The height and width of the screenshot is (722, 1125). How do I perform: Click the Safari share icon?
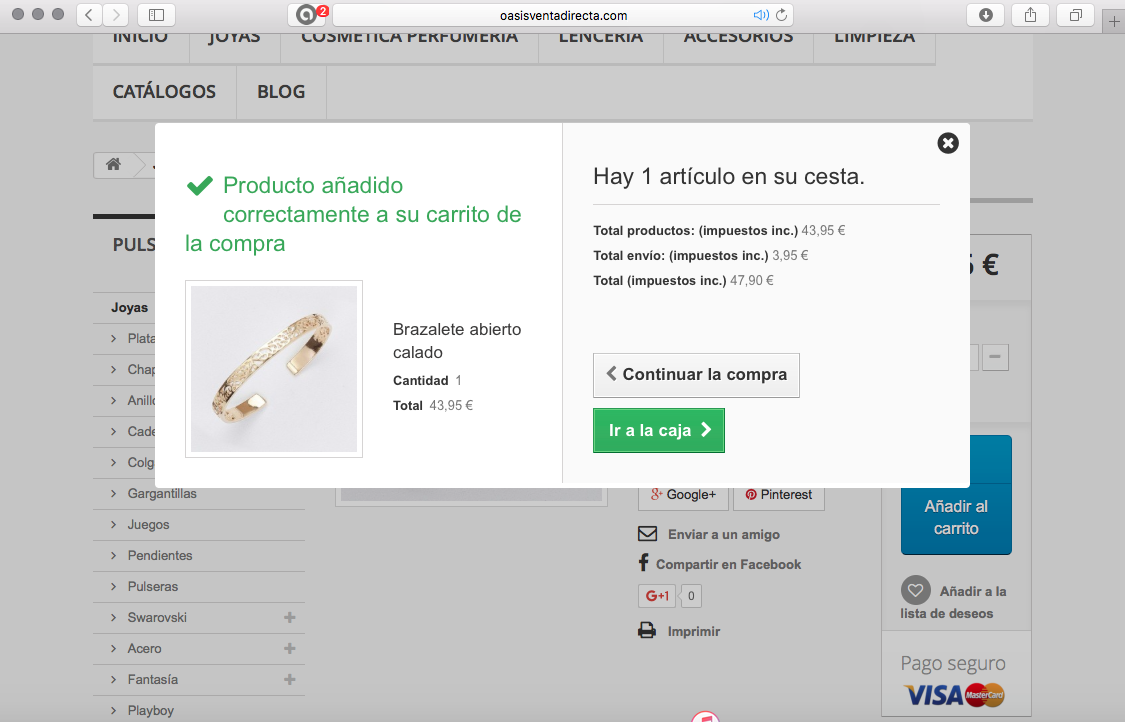tap(1030, 15)
